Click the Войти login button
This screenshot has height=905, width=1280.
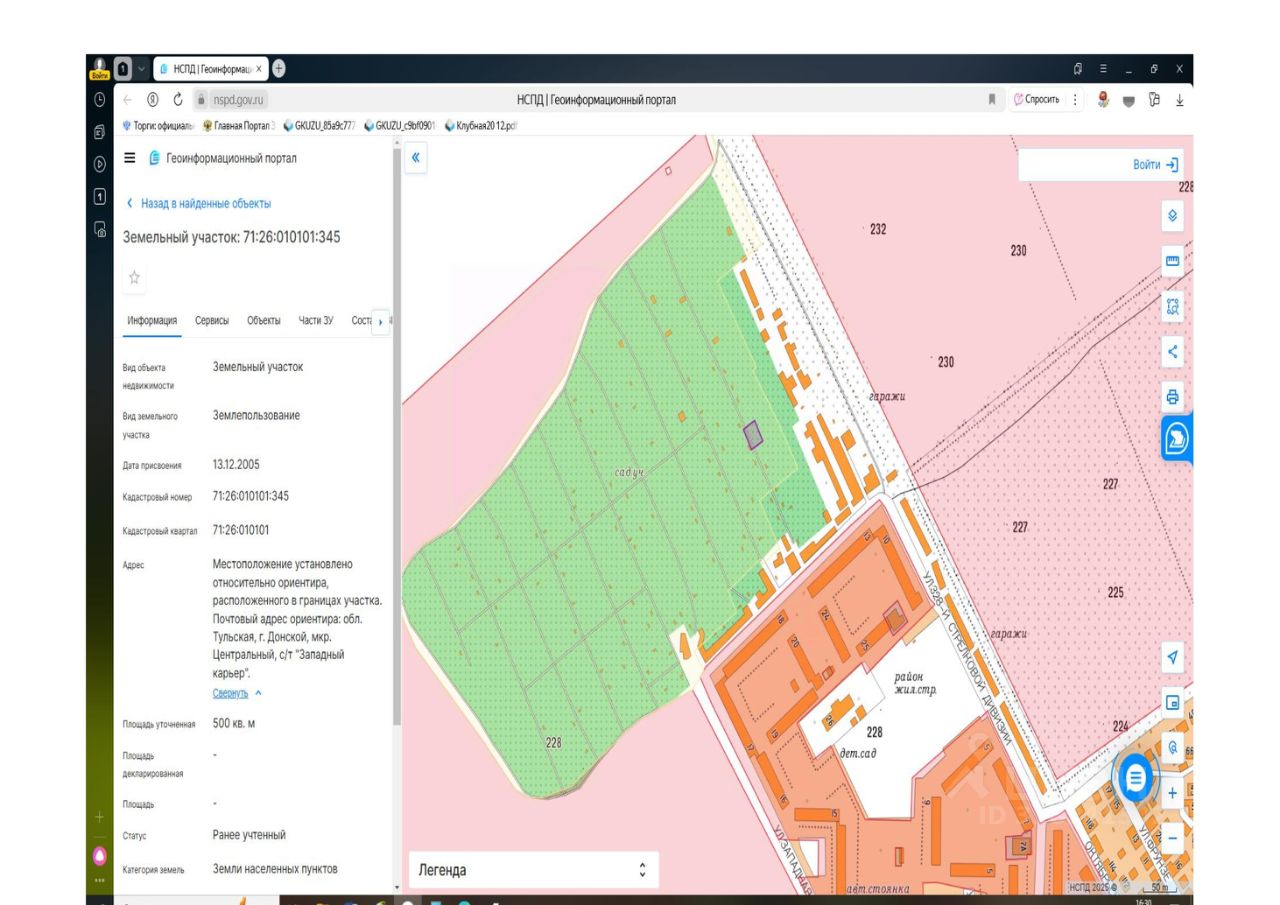point(1156,164)
